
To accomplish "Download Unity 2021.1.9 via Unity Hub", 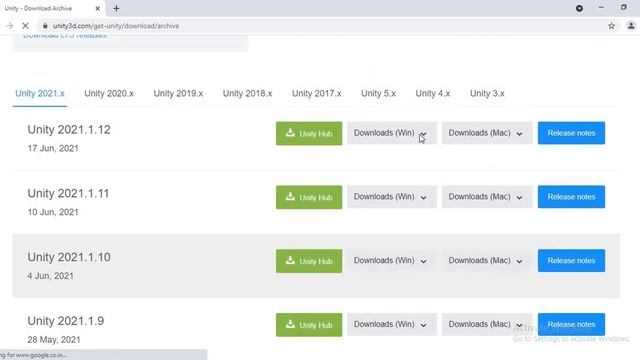I will 309,325.
